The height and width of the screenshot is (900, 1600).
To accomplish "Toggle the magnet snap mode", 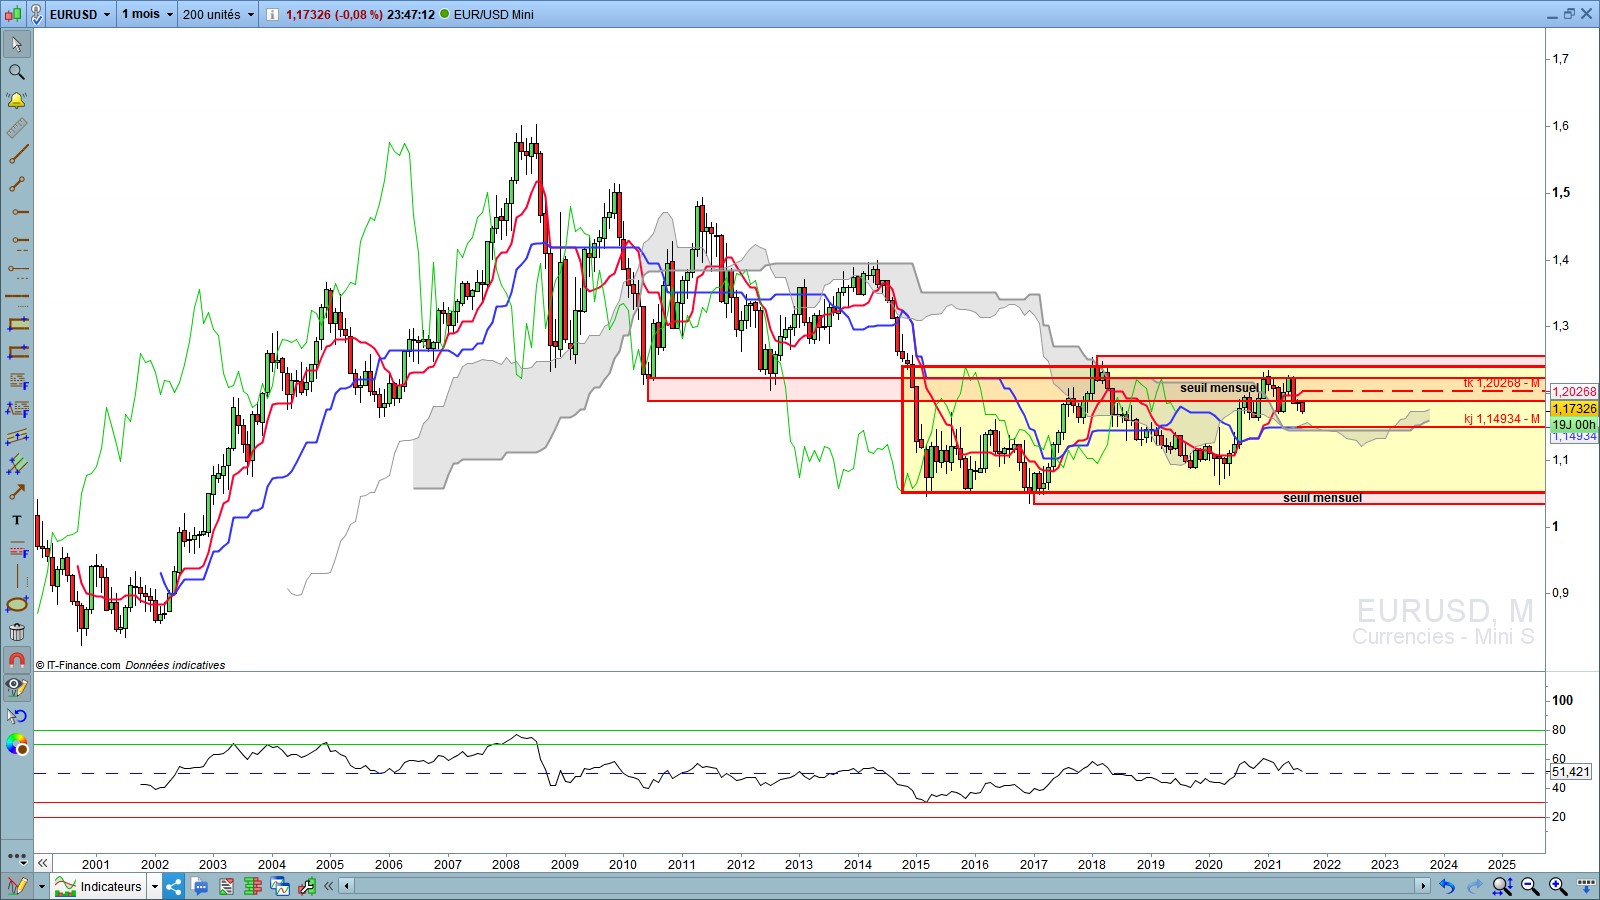I will pyautogui.click(x=16, y=660).
